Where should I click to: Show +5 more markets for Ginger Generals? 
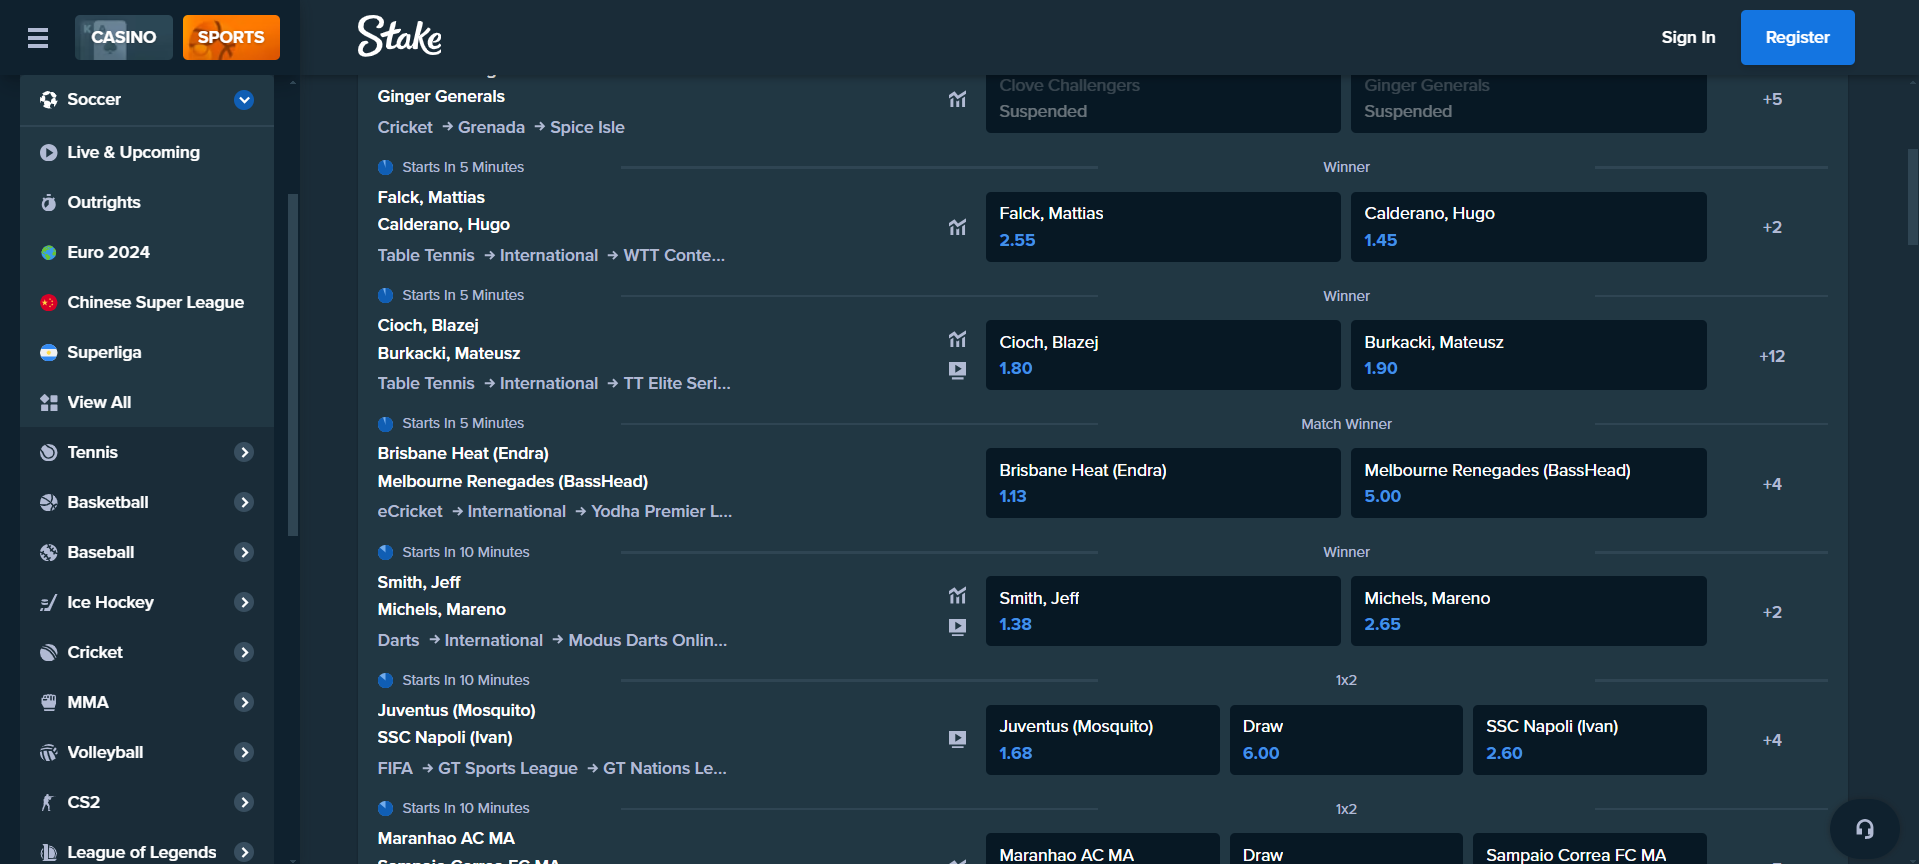(x=1772, y=99)
